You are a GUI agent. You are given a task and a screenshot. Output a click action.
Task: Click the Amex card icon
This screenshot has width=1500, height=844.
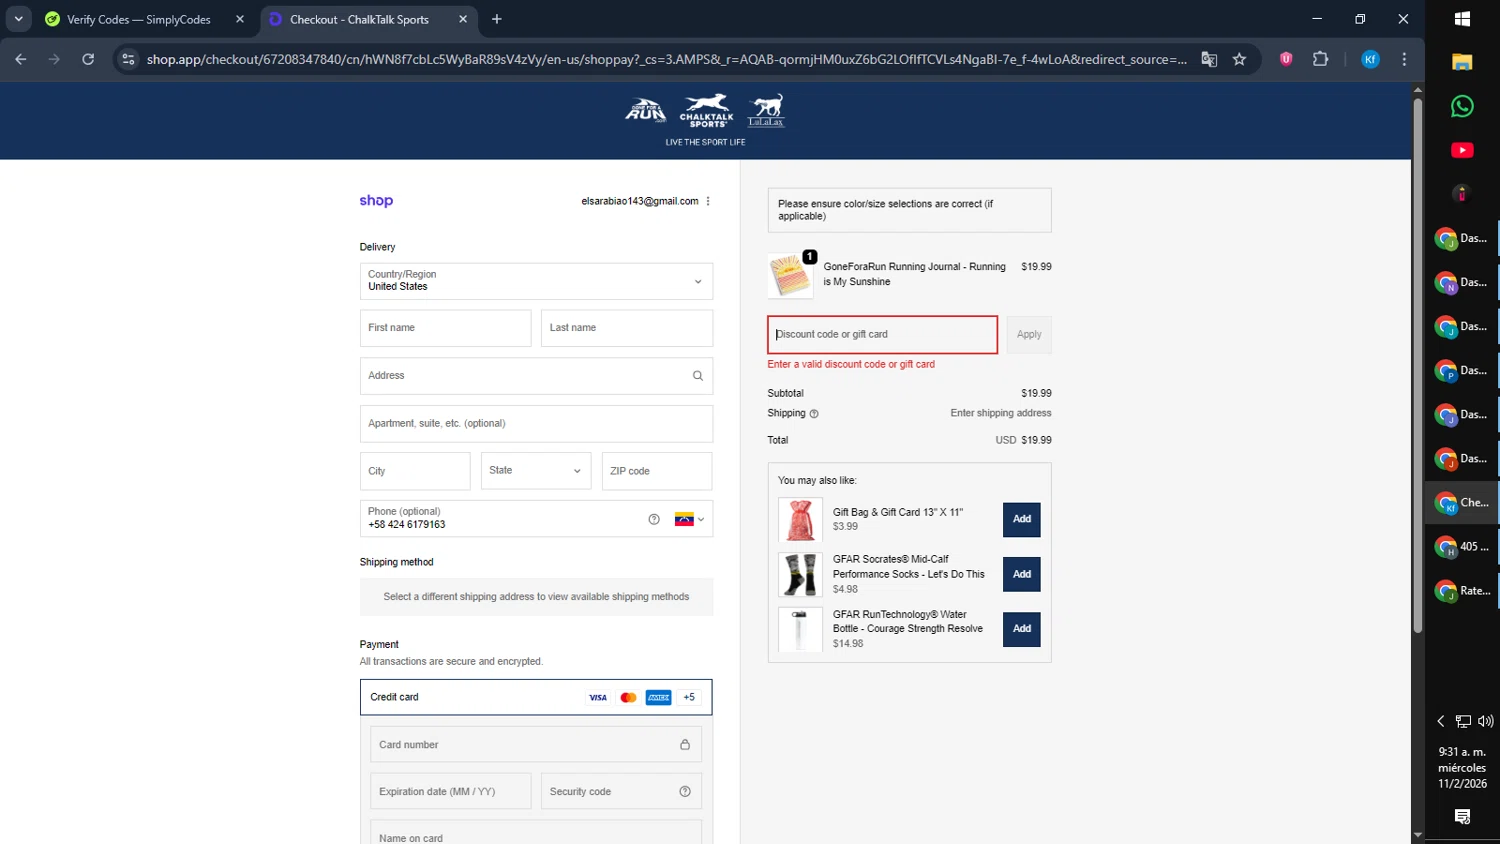[x=658, y=698]
